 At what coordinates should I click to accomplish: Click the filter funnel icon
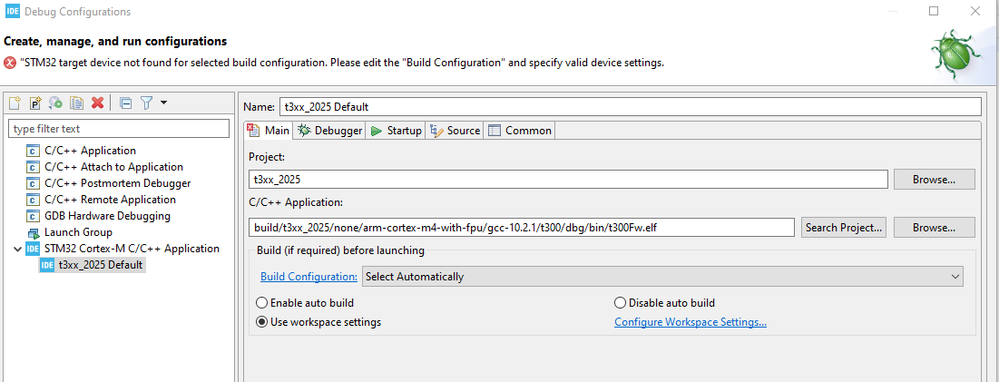147,103
